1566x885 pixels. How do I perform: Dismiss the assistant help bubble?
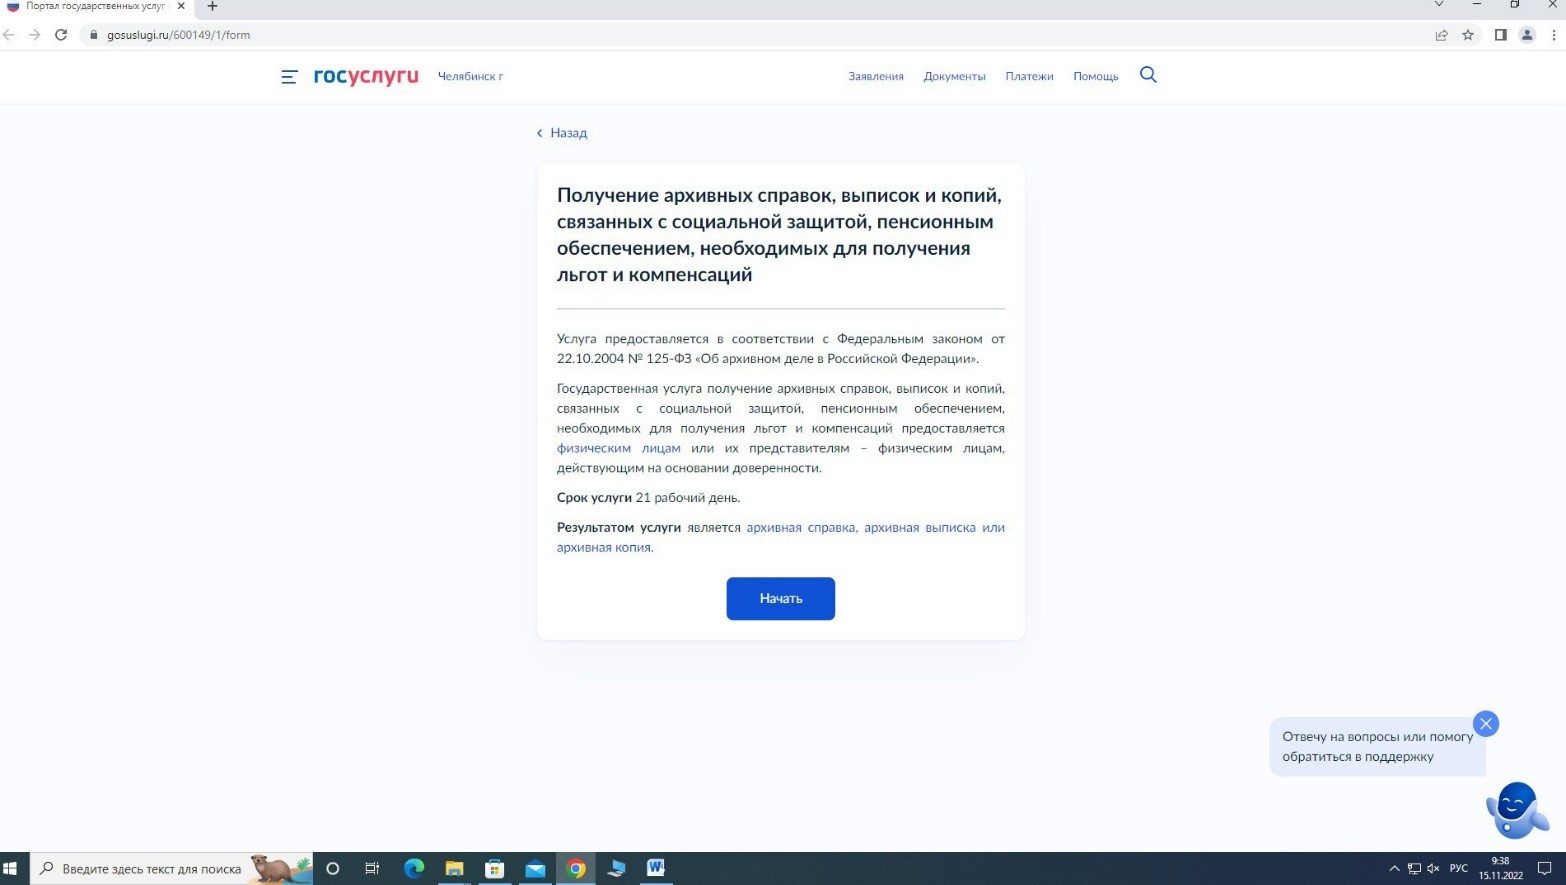1485,724
